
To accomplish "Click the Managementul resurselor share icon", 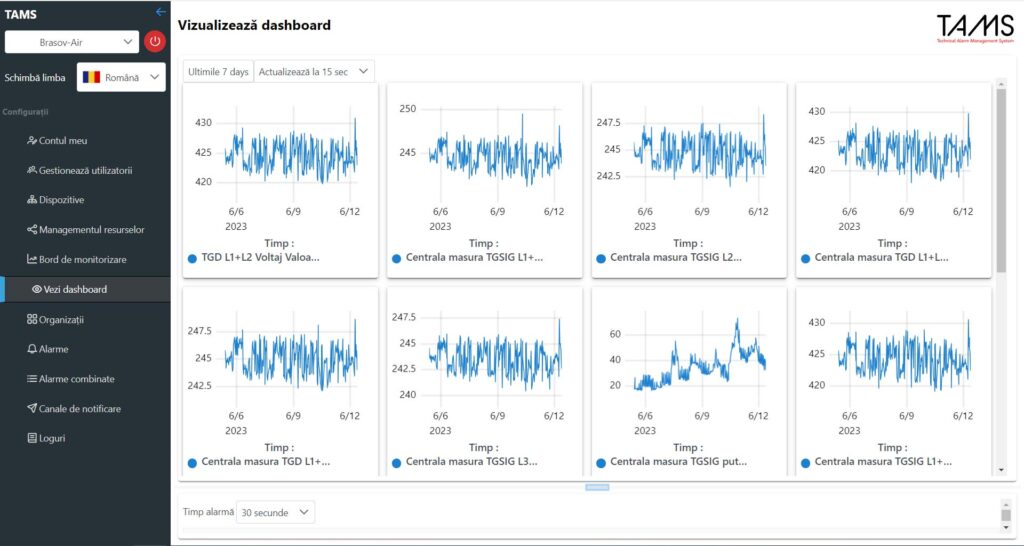I will pyautogui.click(x=32, y=229).
